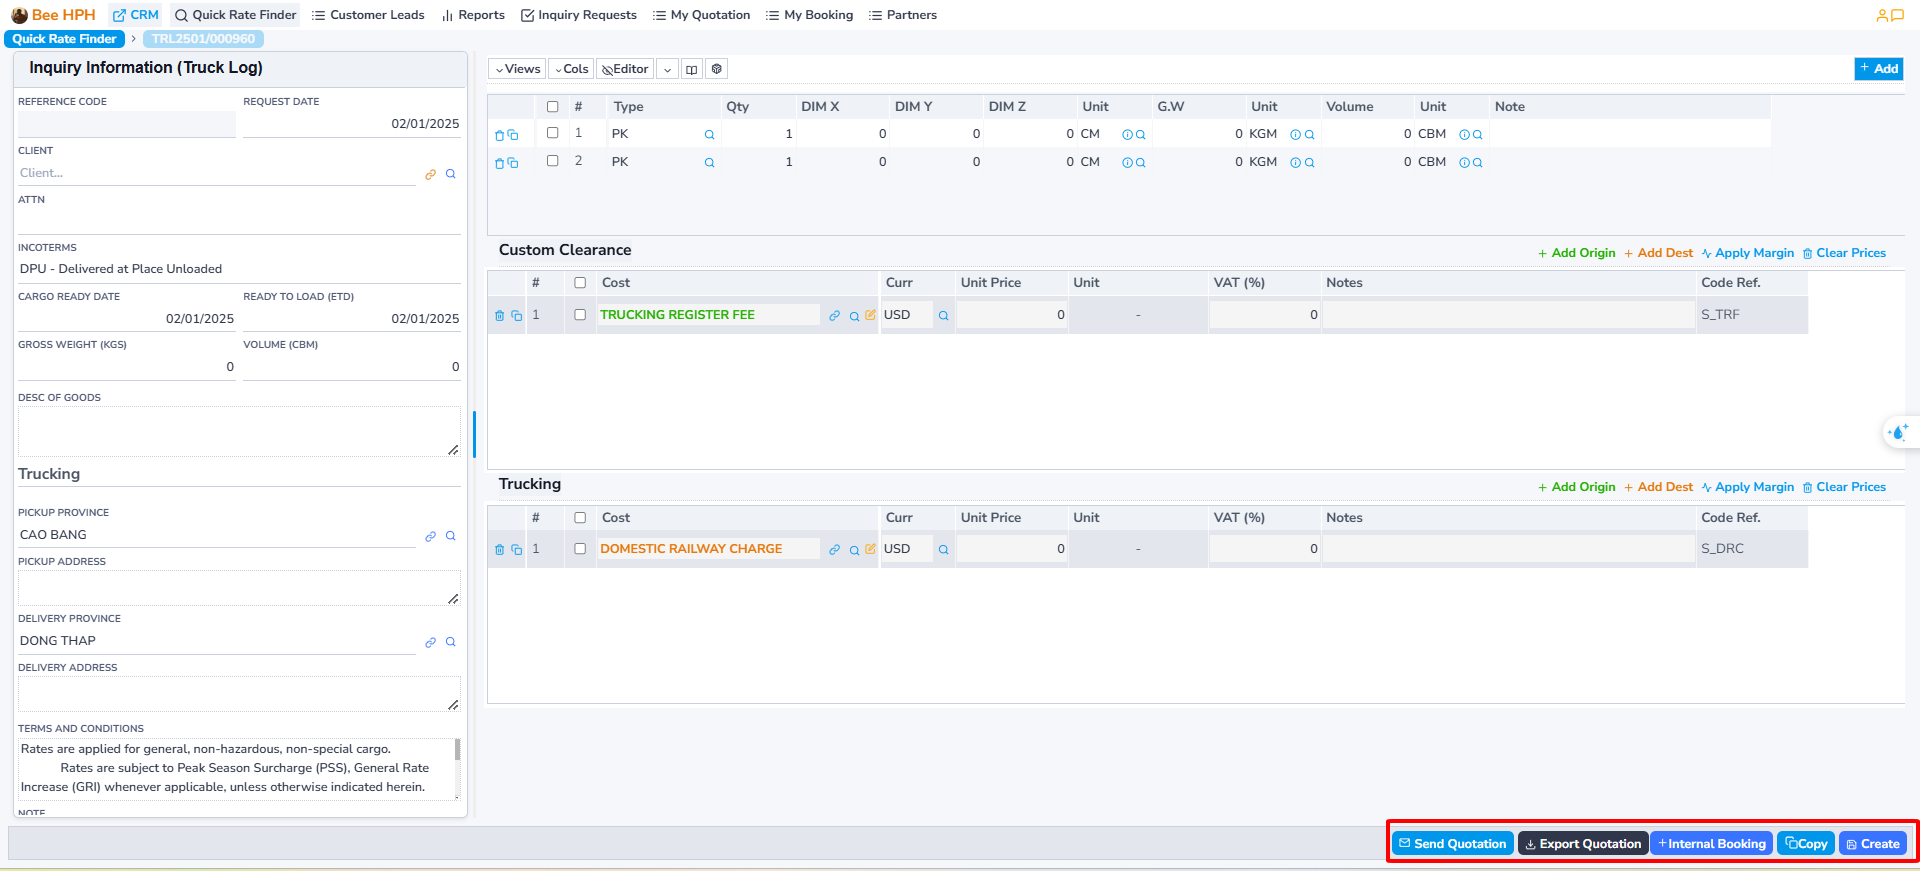Click the Desc of Goods text area

(238, 431)
